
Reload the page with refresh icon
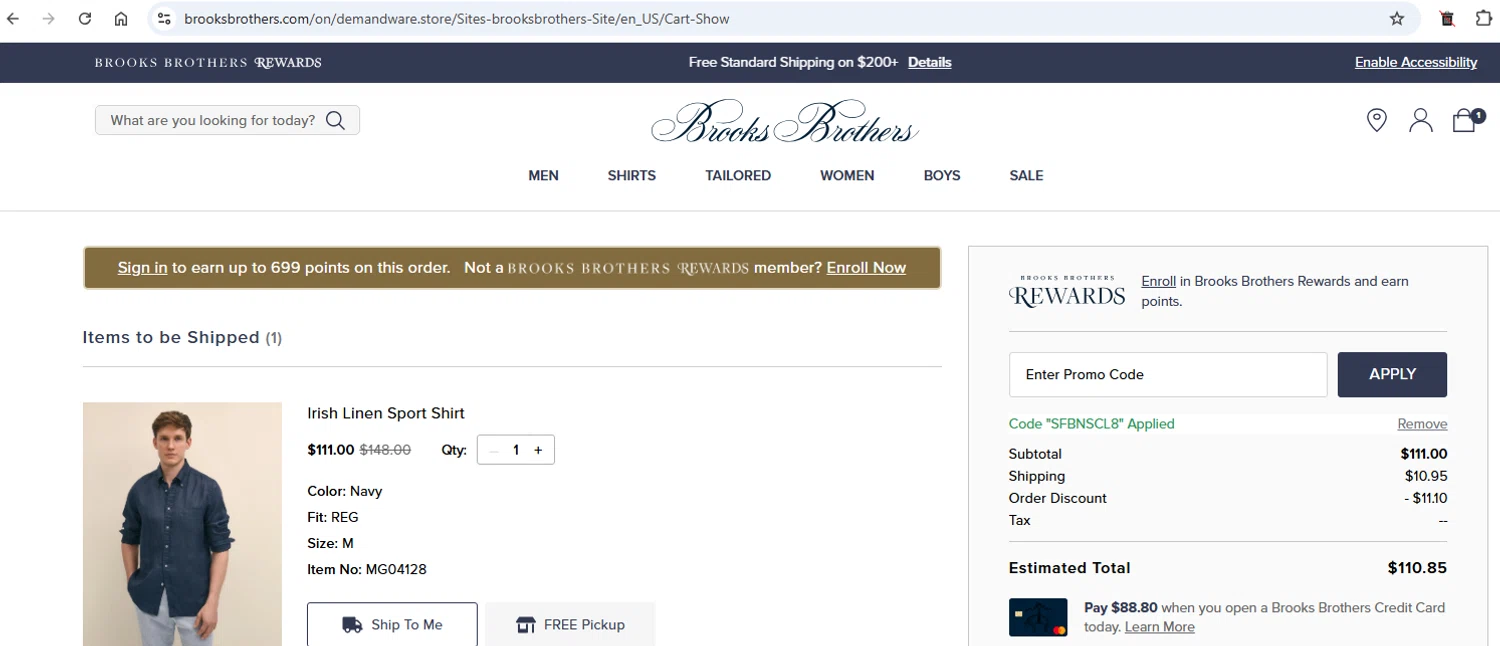[x=85, y=19]
